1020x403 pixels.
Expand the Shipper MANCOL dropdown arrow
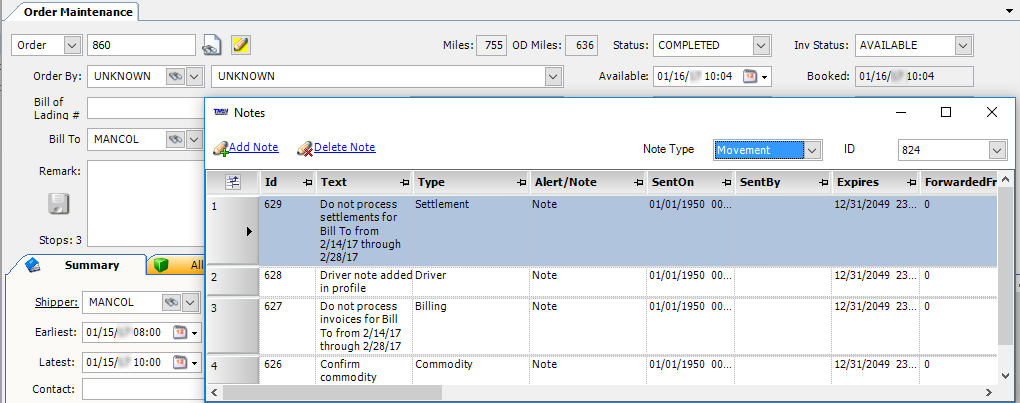[x=190, y=302]
